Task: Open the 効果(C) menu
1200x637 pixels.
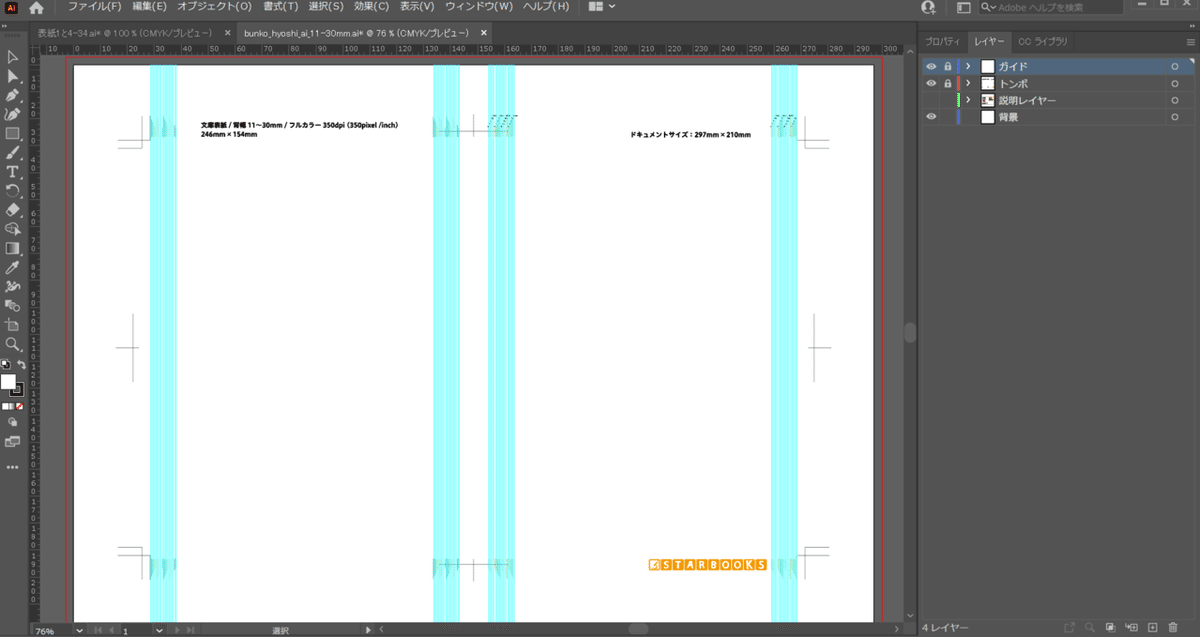Action: (372, 7)
